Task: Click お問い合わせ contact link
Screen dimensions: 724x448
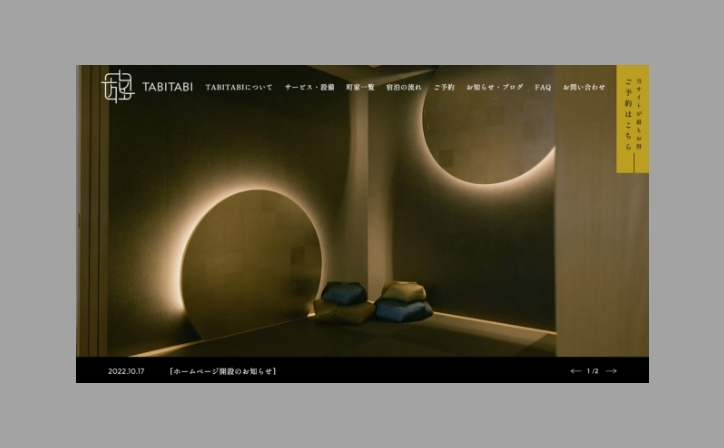Action: tap(584, 87)
